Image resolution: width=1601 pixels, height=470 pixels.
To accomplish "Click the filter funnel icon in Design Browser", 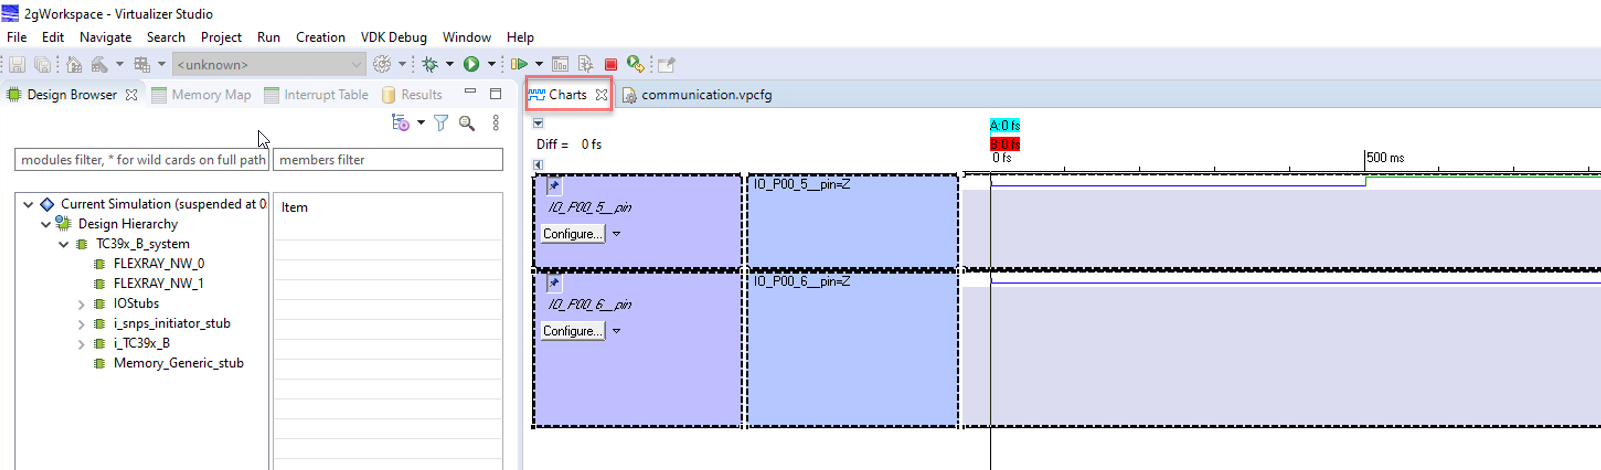I will (441, 123).
